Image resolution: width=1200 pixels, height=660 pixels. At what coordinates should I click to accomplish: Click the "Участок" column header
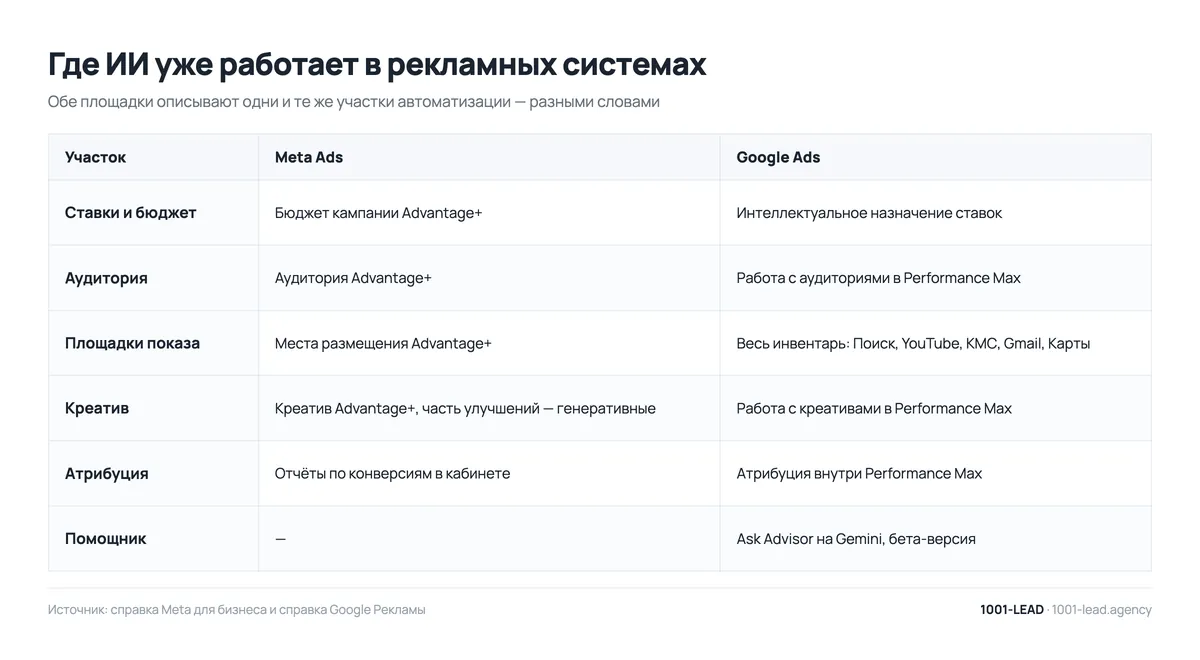point(96,157)
